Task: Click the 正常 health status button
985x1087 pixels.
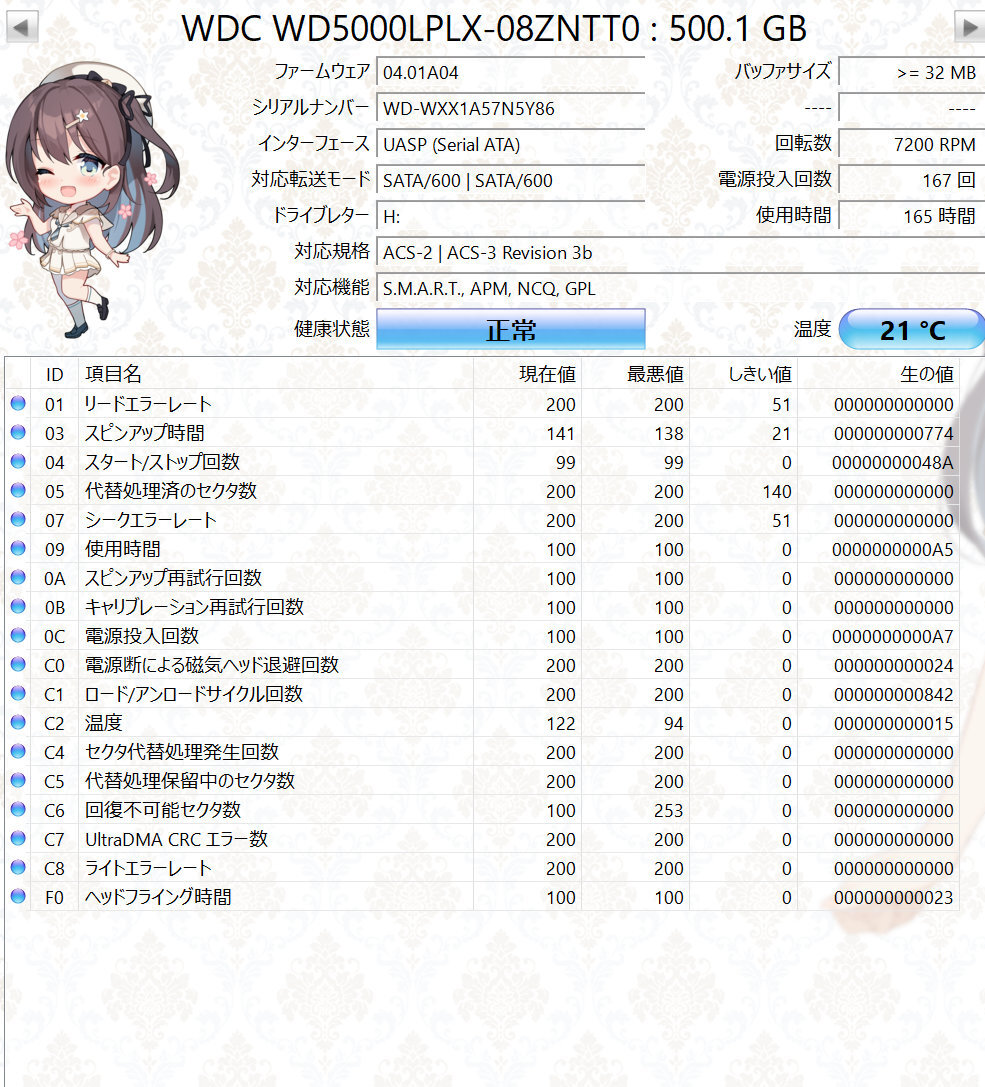Action: click(x=511, y=329)
